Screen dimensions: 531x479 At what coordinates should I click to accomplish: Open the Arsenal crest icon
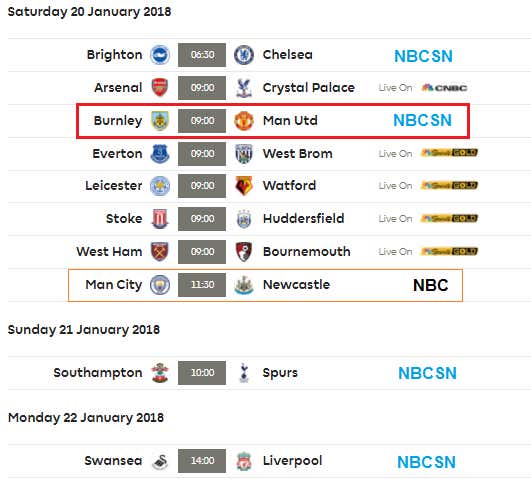pos(160,87)
